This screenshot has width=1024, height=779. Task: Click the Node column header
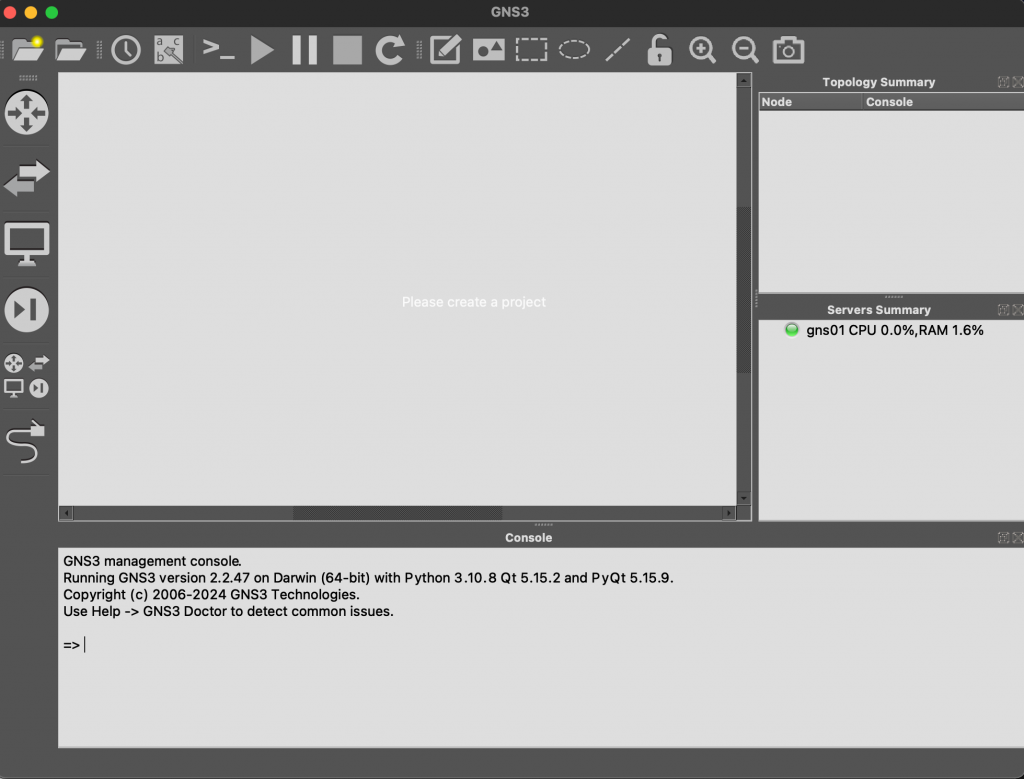[x=810, y=102]
